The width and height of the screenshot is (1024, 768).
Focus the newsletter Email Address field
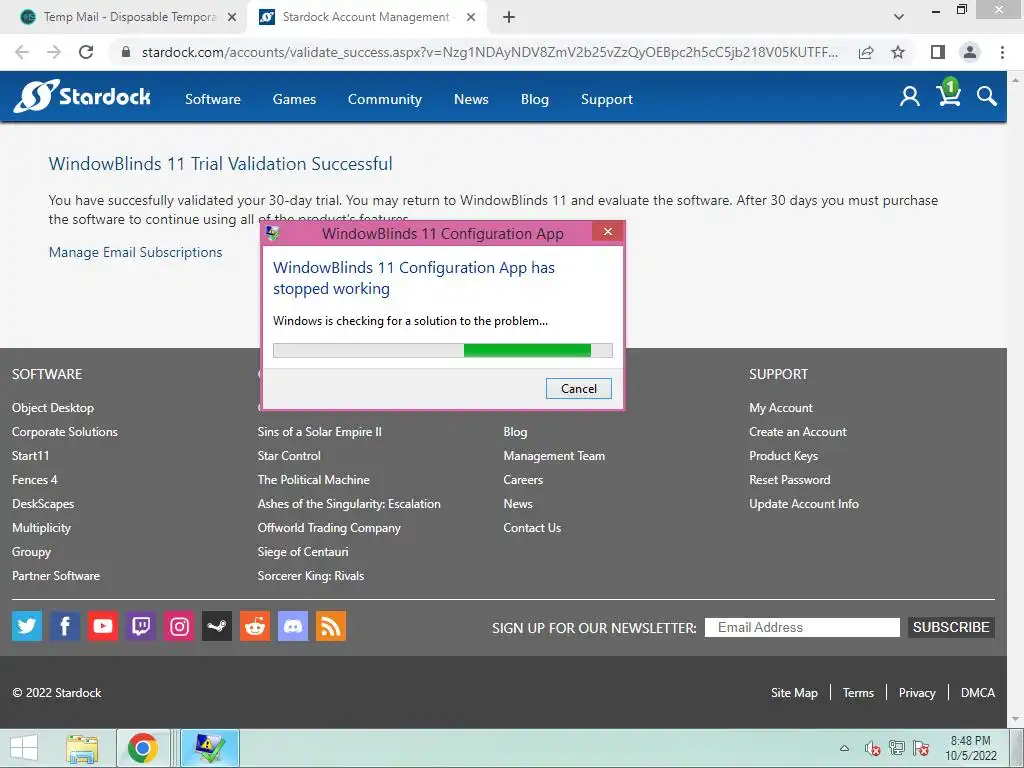802,627
